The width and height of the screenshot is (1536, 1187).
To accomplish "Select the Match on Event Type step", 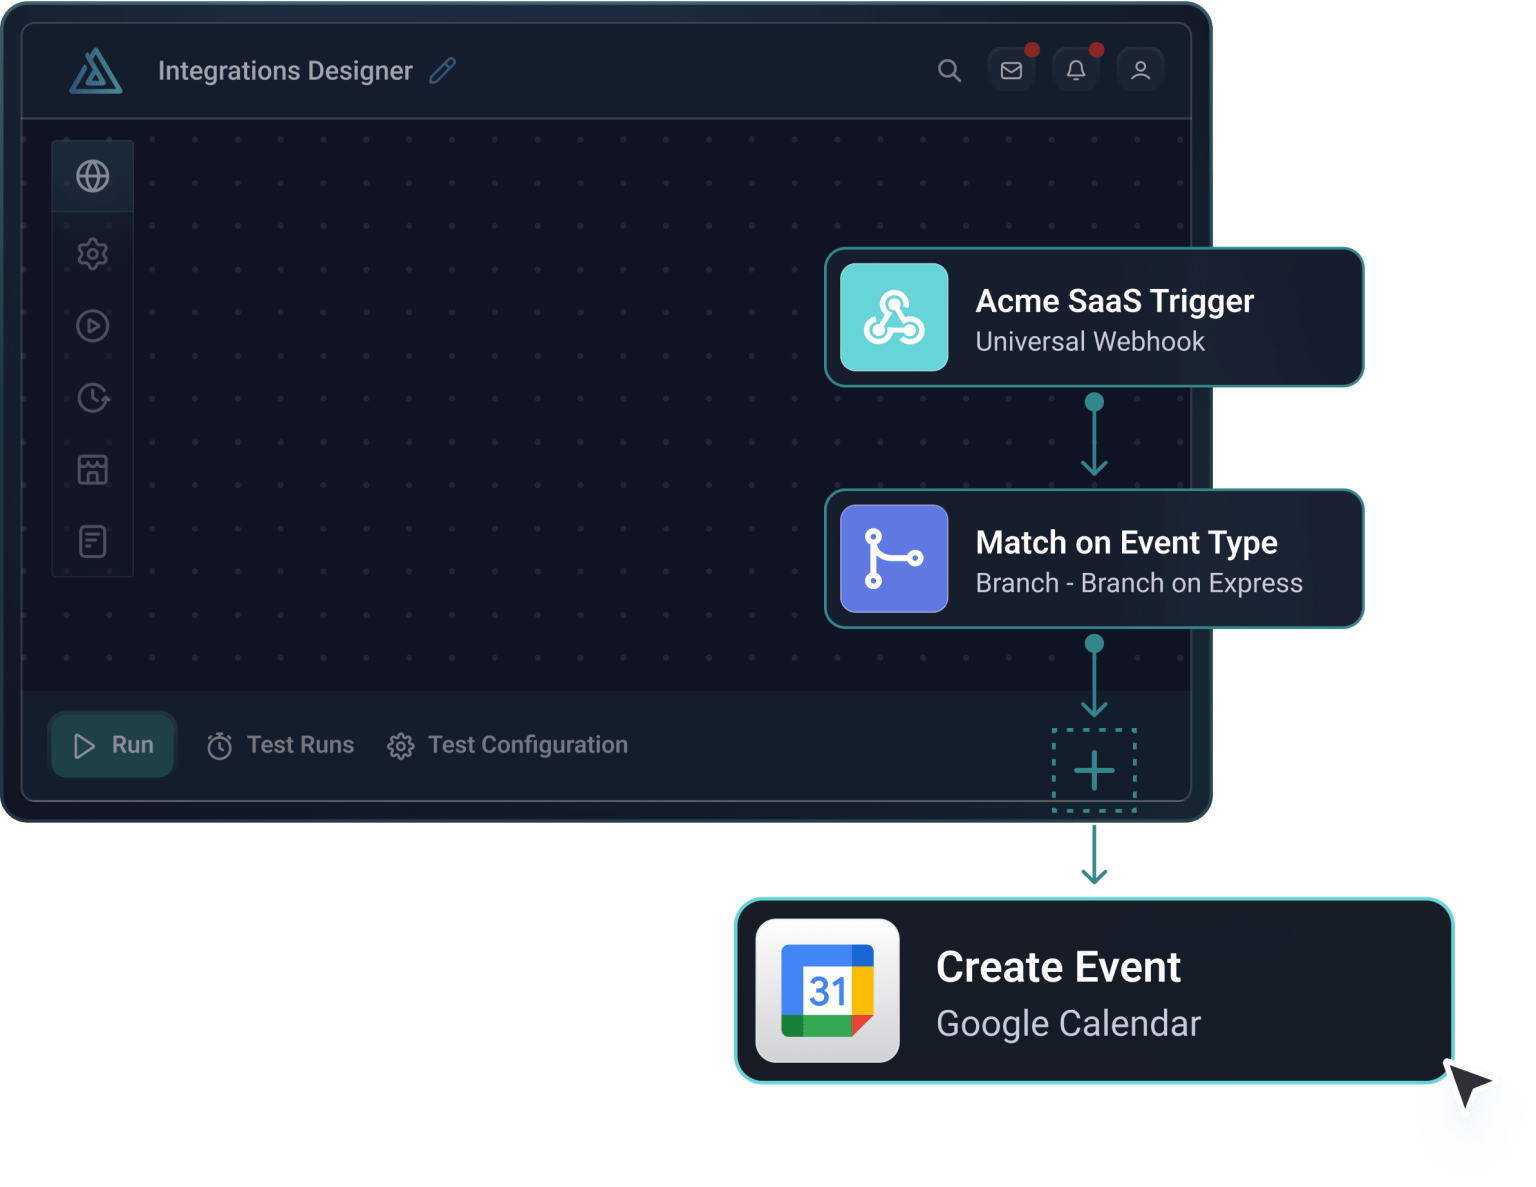I will click(1094, 559).
